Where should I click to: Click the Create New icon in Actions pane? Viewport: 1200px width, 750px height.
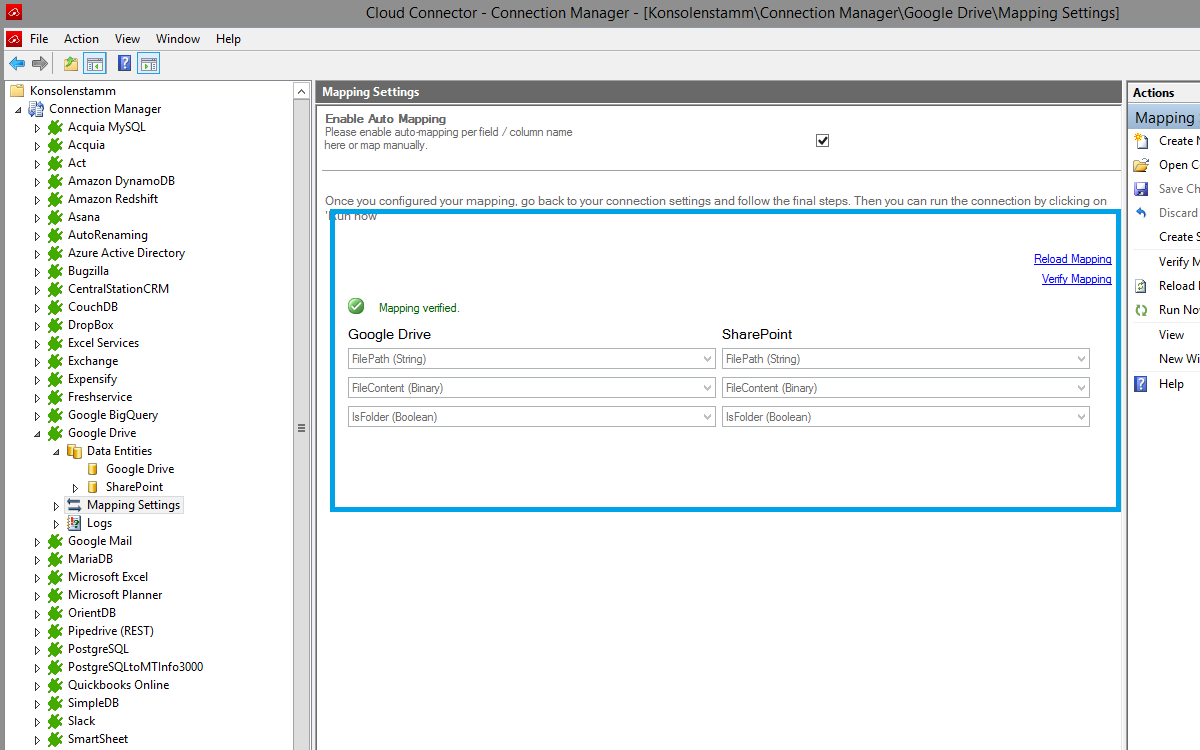tap(1141, 141)
